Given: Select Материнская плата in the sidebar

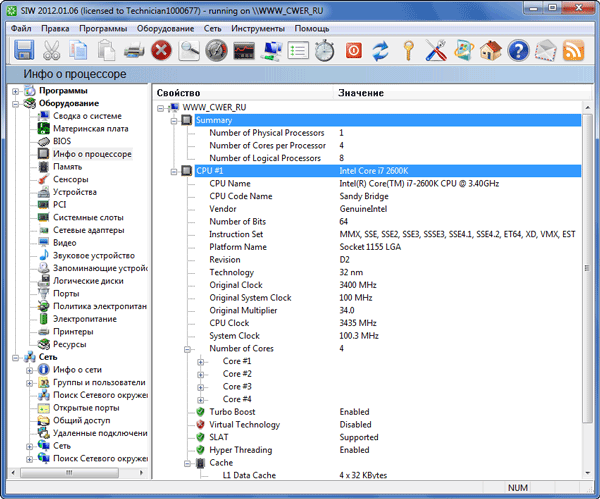Looking at the screenshot, I should click(90, 128).
